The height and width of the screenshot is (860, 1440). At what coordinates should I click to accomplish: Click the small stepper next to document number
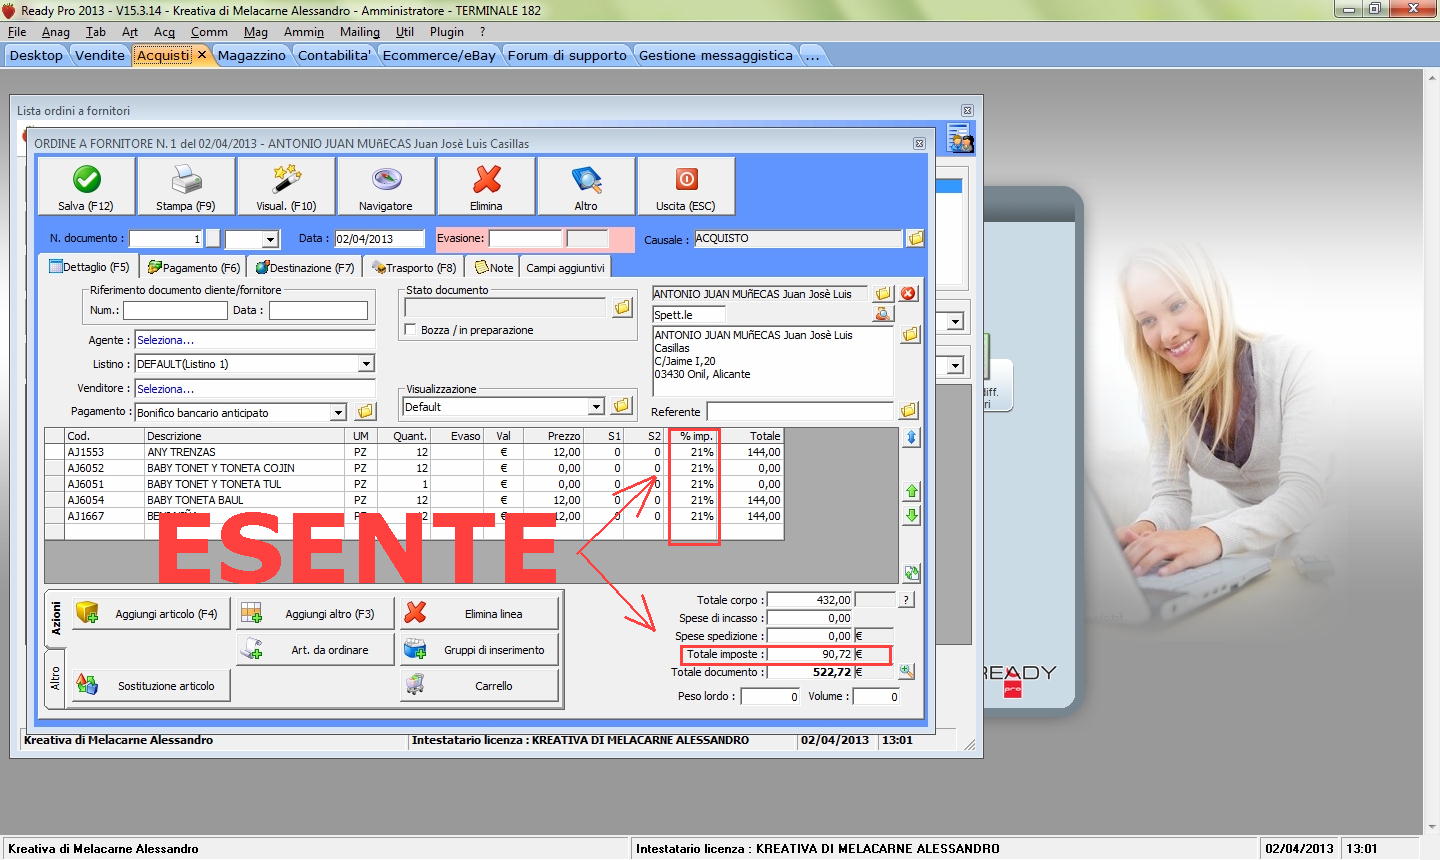pos(212,239)
